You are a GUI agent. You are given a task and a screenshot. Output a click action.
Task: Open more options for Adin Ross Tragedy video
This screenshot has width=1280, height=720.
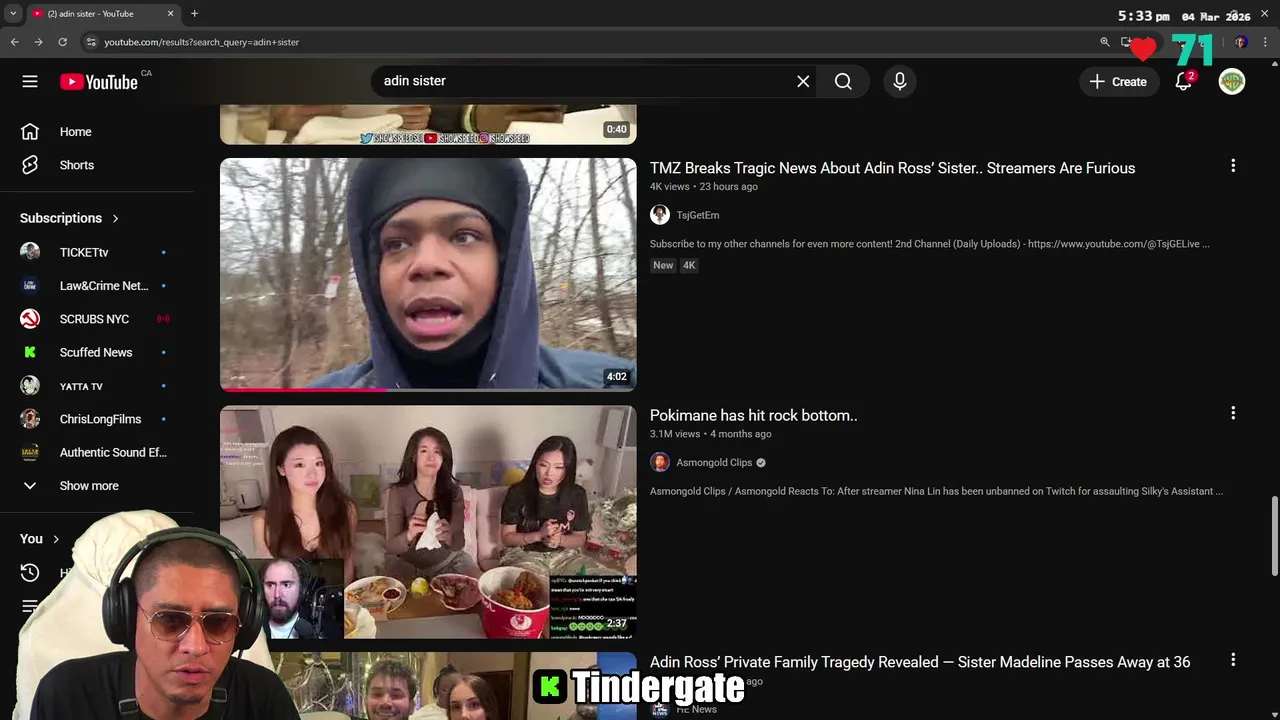coord(1233,660)
